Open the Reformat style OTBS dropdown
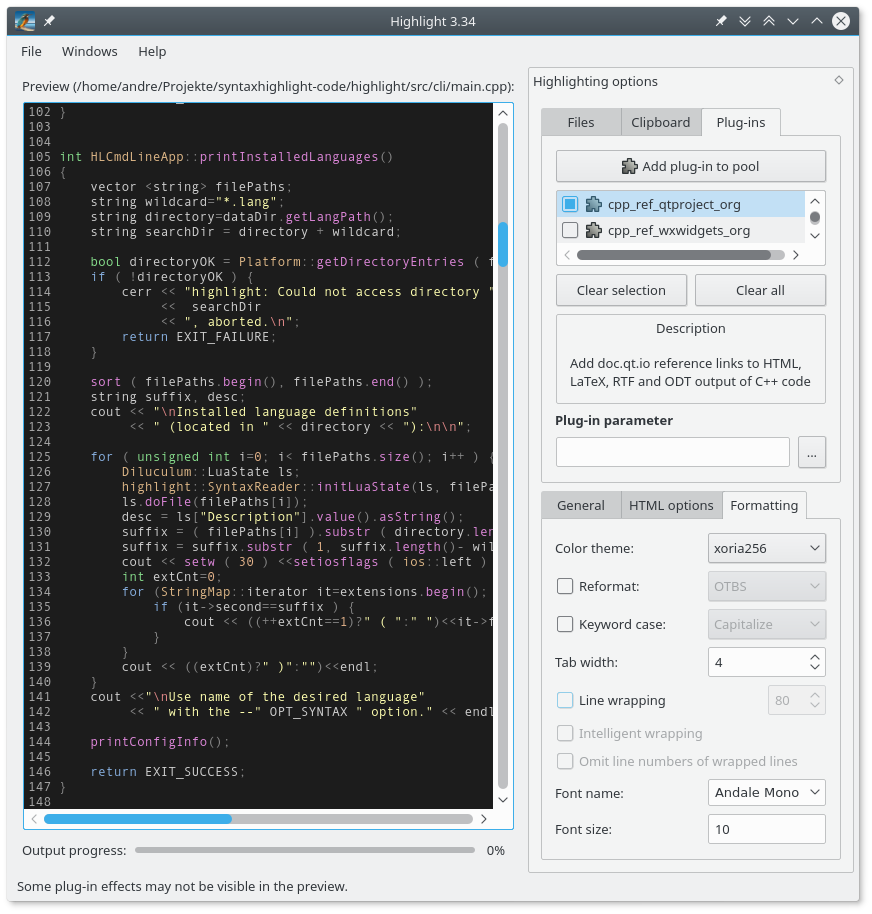 coord(766,586)
